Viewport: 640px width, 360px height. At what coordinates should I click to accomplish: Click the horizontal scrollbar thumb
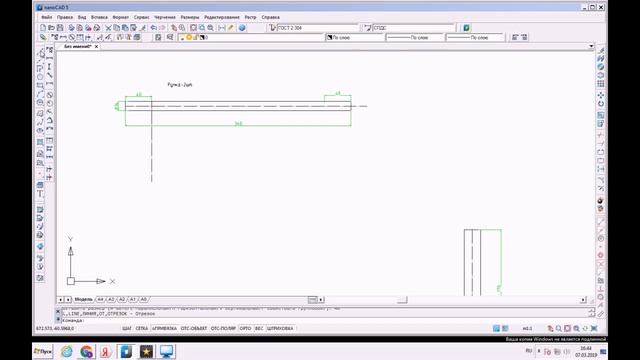402,300
